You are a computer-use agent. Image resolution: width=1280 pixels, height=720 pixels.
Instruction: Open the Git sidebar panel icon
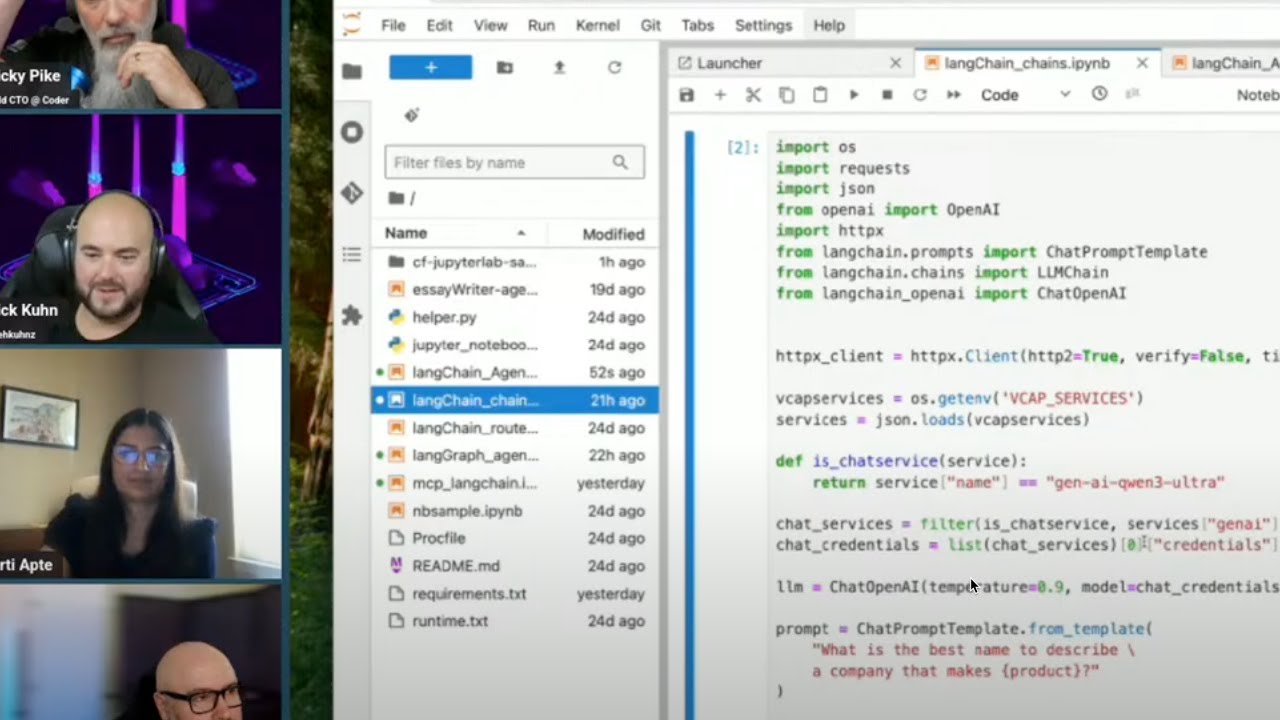(x=352, y=193)
